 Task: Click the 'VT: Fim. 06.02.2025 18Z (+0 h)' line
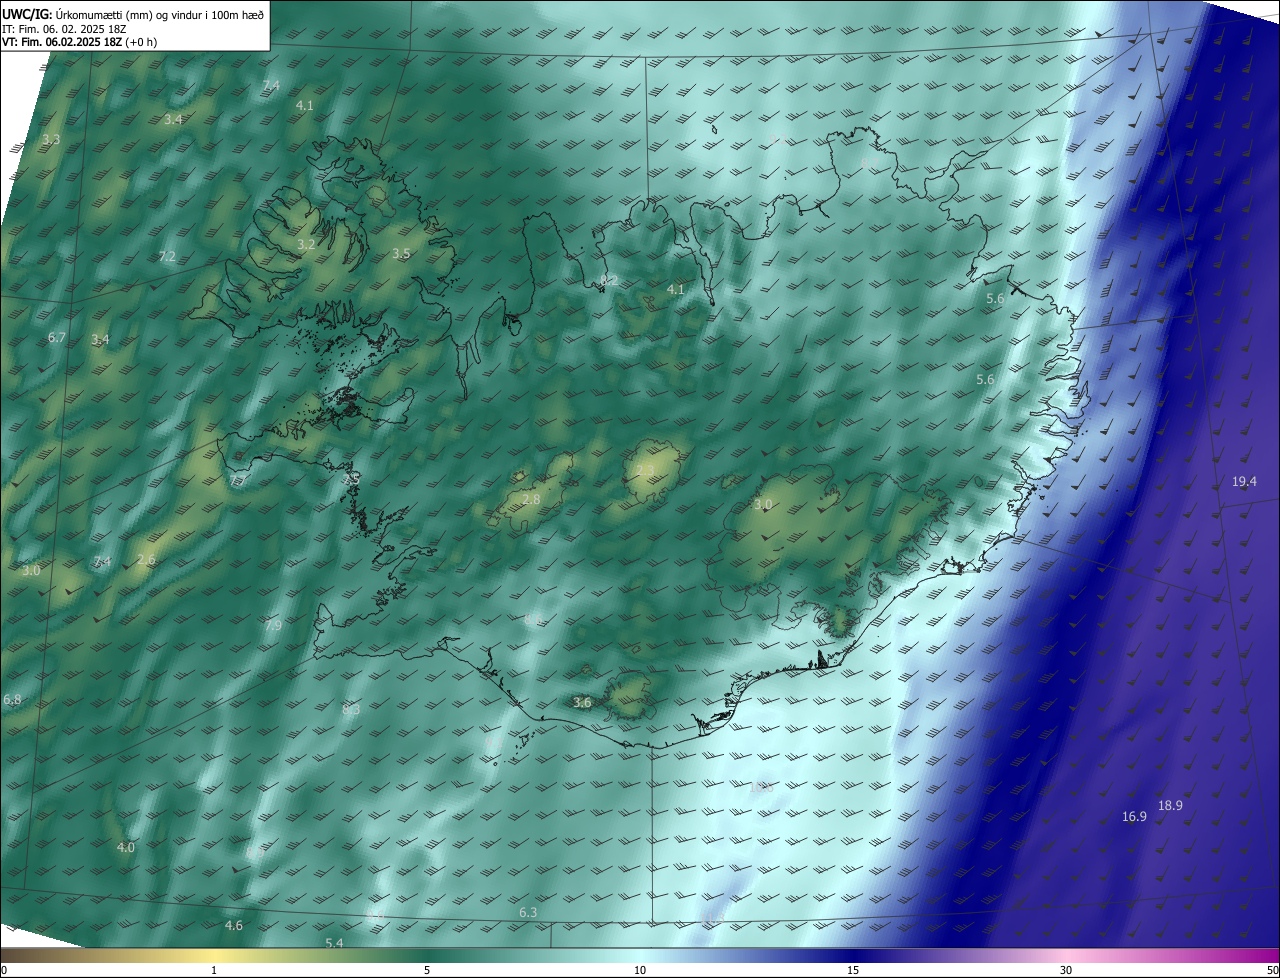[79, 42]
